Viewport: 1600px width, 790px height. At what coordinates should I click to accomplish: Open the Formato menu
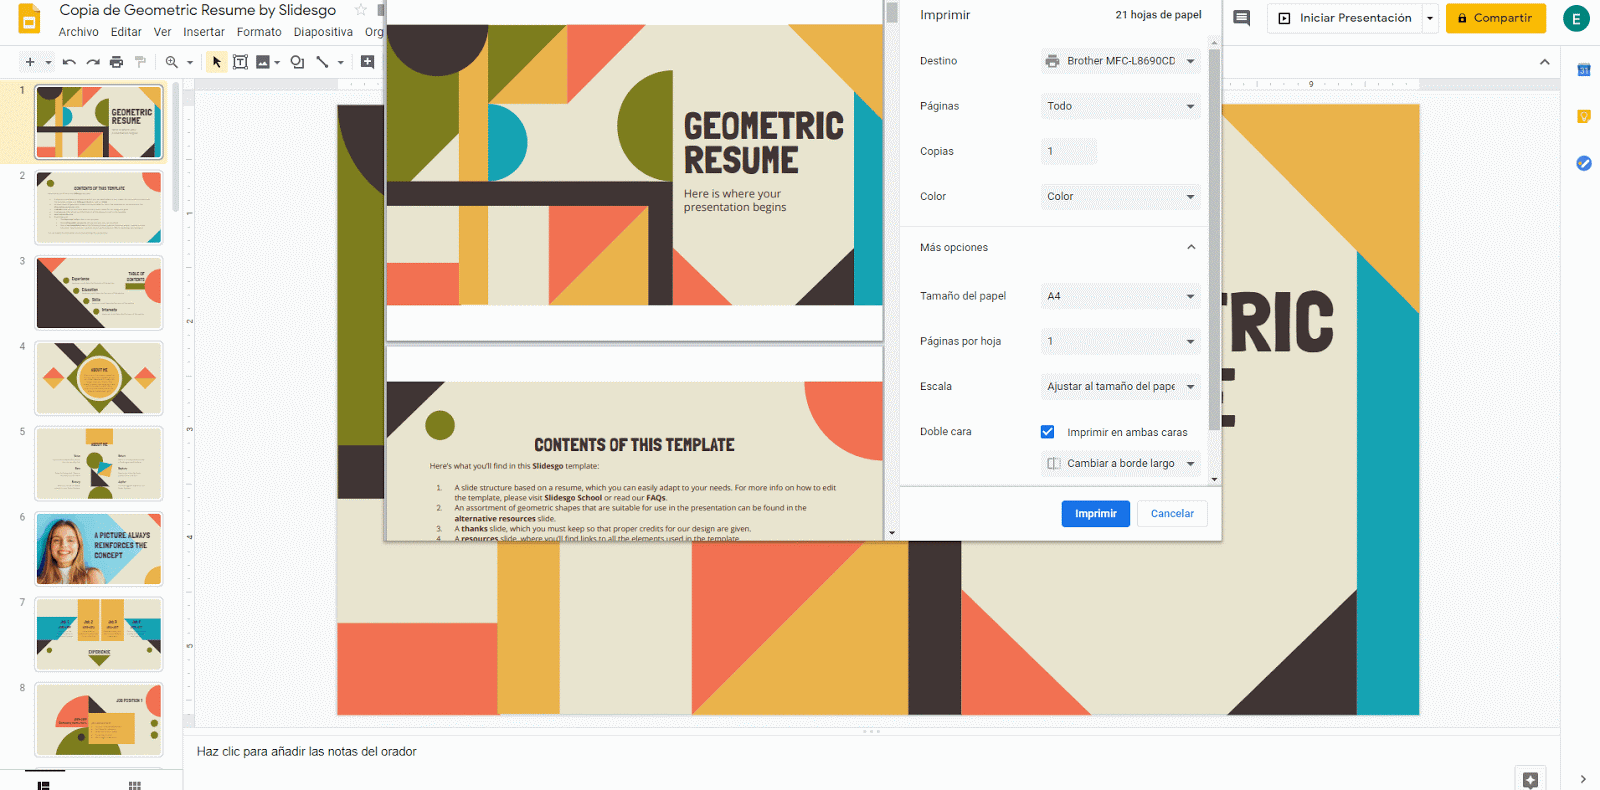(x=259, y=32)
